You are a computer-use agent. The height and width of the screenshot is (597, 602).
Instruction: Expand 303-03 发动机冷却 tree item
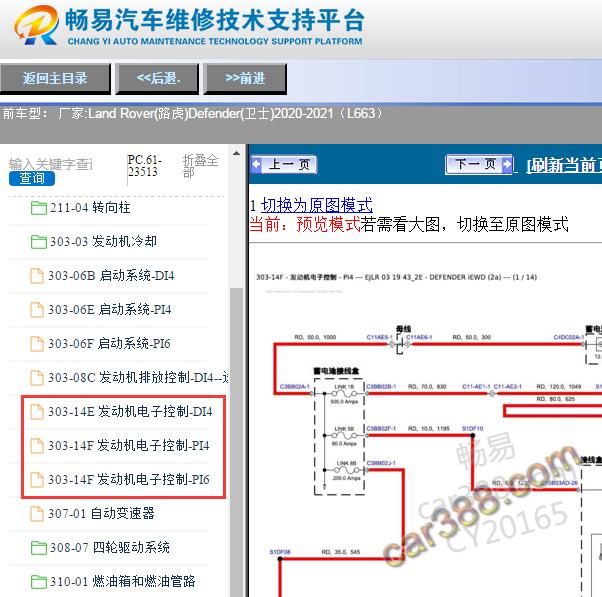tap(103, 241)
